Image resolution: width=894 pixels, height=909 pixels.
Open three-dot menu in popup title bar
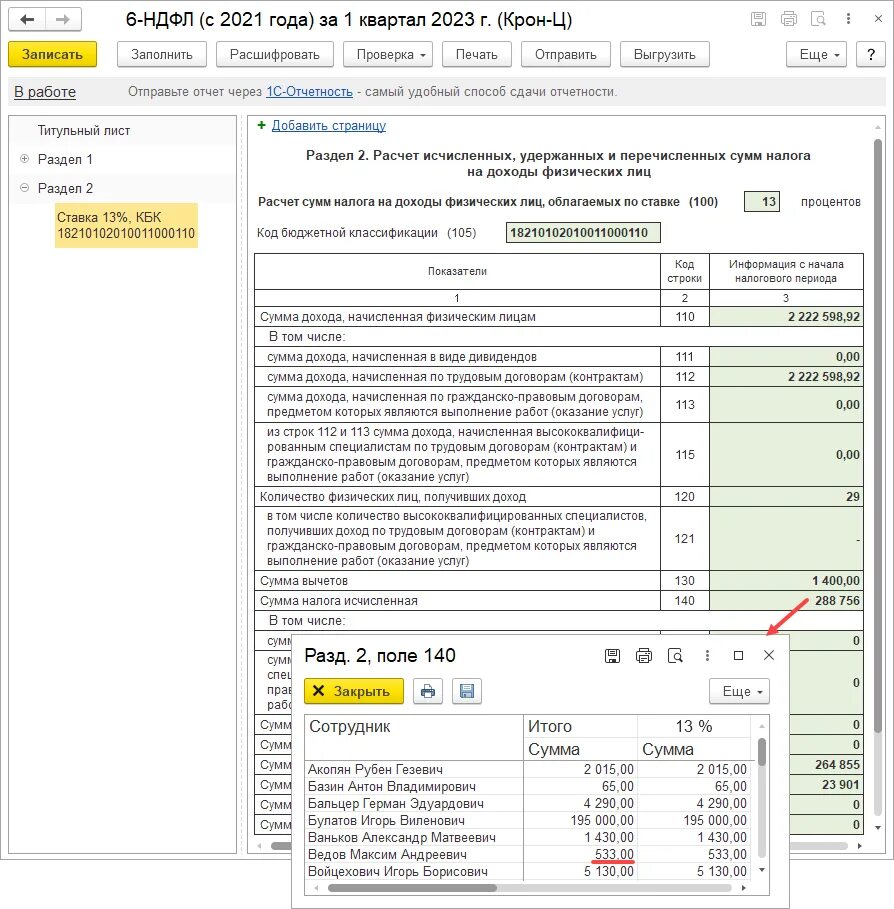point(707,656)
